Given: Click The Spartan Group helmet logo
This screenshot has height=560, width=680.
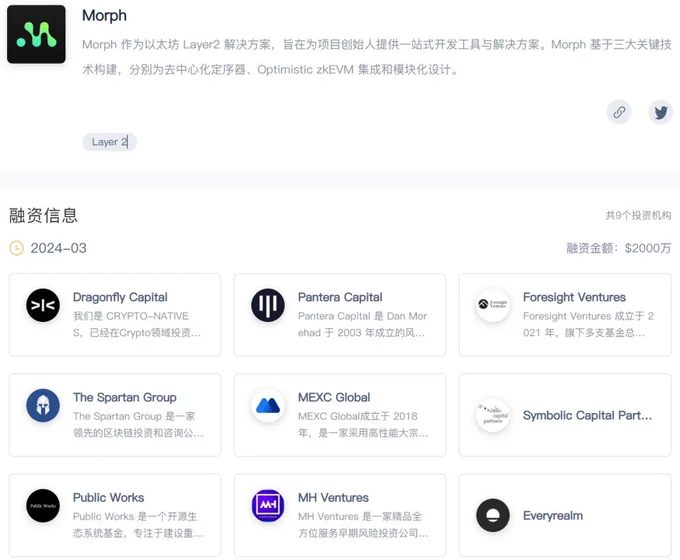Looking at the screenshot, I should pos(43,406).
